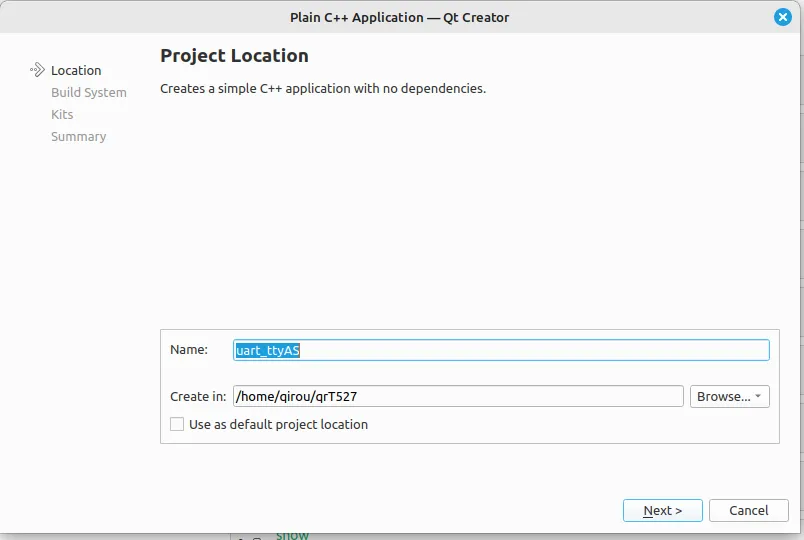Select the Build System wizard step
Viewport: 804px width, 540px height.
pyautogui.click(x=89, y=92)
